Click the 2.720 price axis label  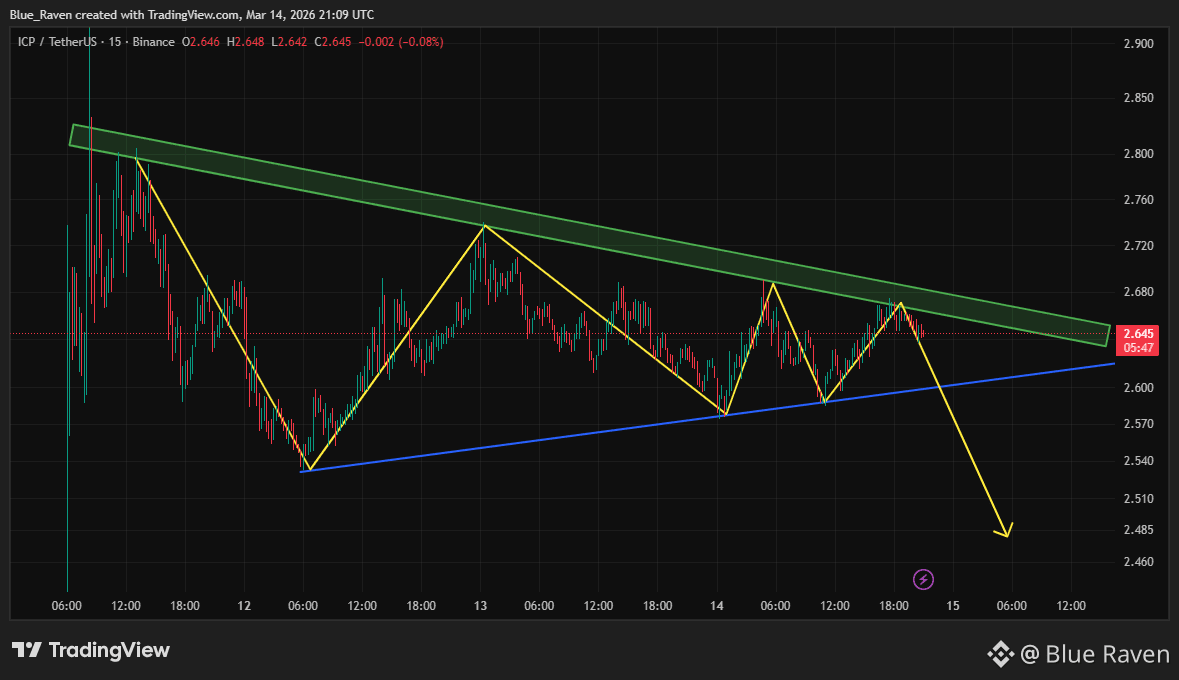[1138, 246]
